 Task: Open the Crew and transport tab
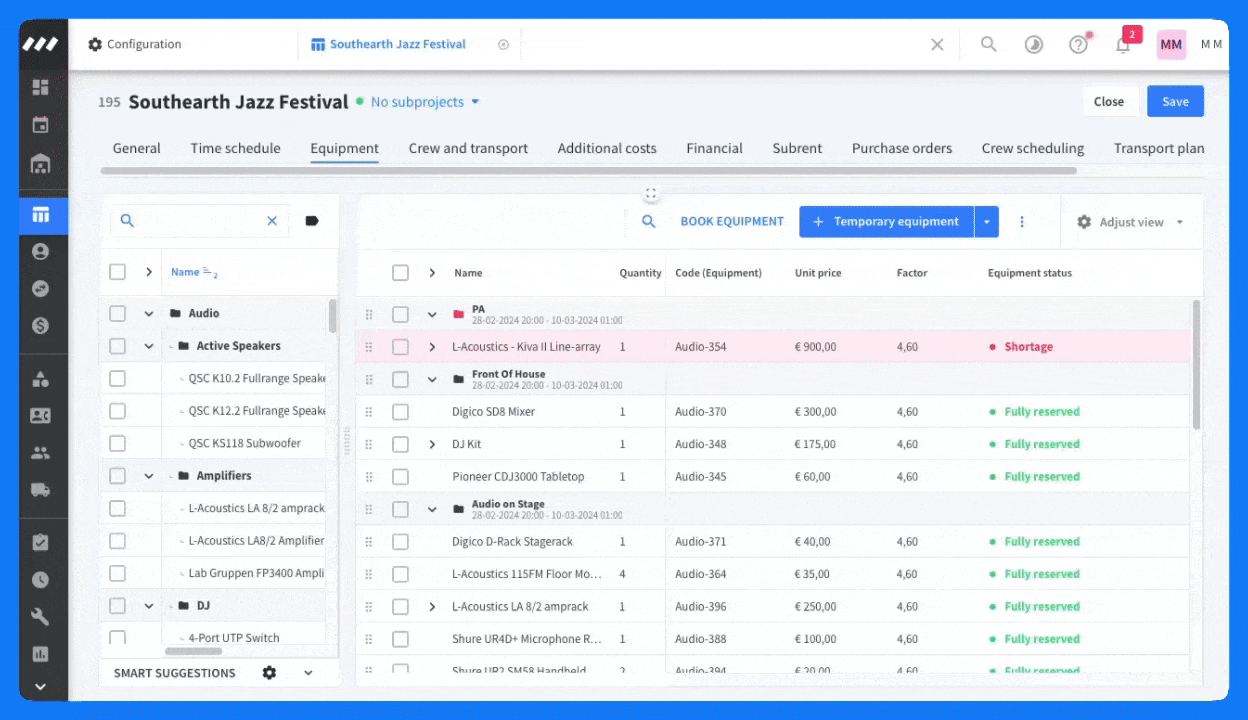click(x=468, y=148)
